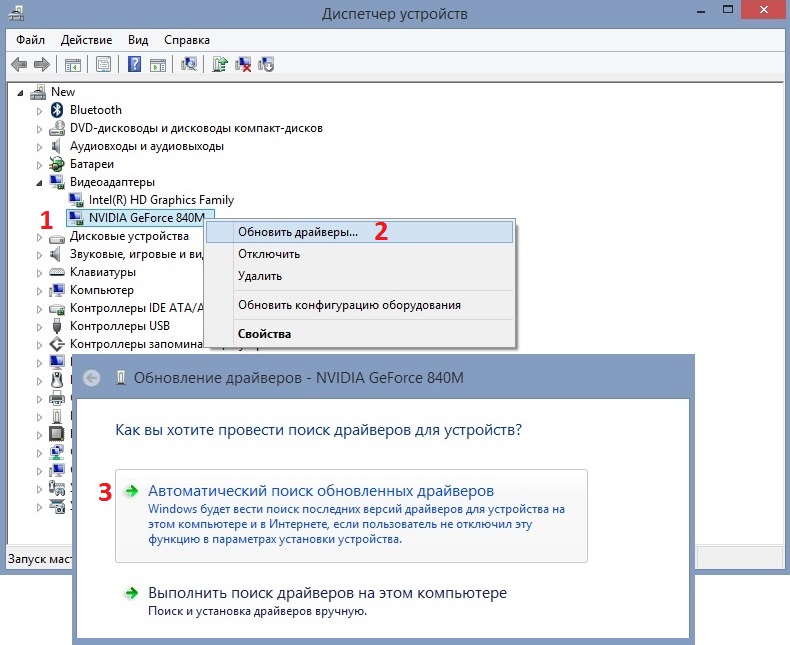Click the NVIDIA GeForce 840M adapter icon
The height and width of the screenshot is (645, 790).
(x=76, y=218)
